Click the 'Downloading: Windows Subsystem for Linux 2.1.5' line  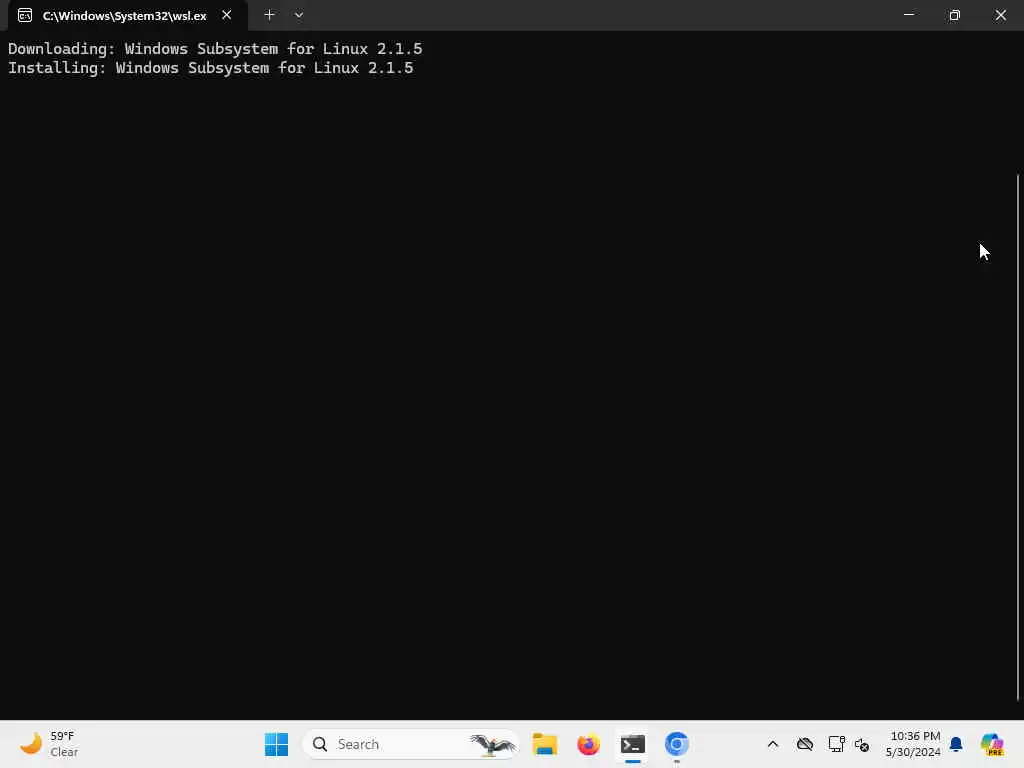coord(215,49)
